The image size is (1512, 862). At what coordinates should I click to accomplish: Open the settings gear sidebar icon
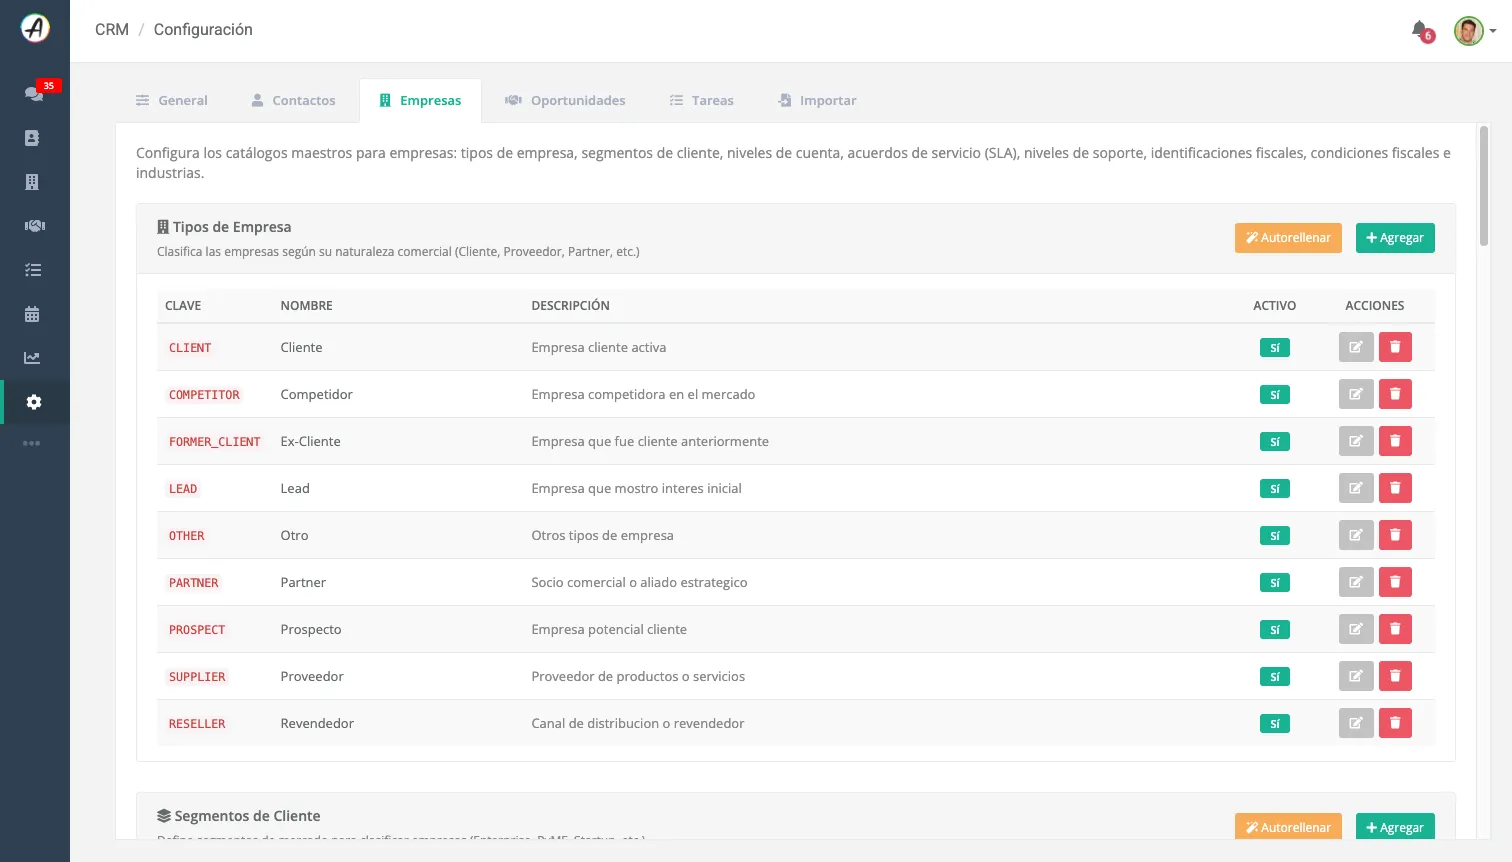[x=34, y=402]
